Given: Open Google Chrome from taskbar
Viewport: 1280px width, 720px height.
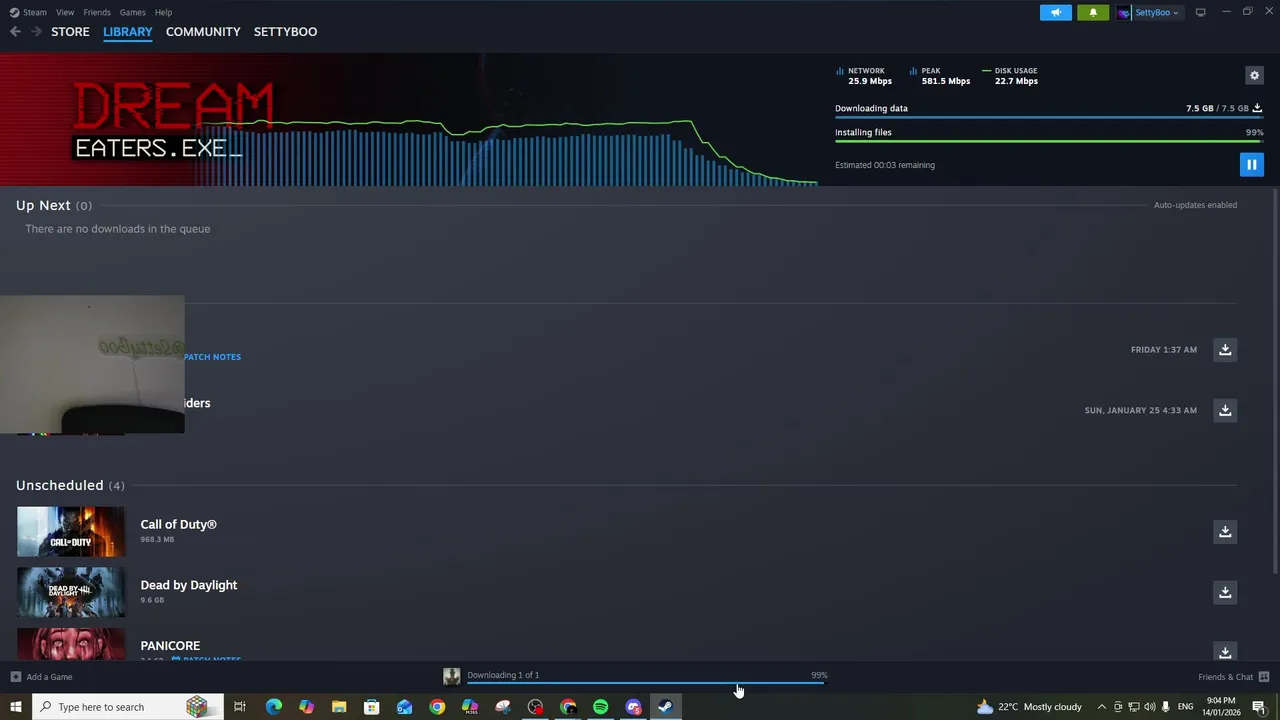Looking at the screenshot, I should (437, 707).
